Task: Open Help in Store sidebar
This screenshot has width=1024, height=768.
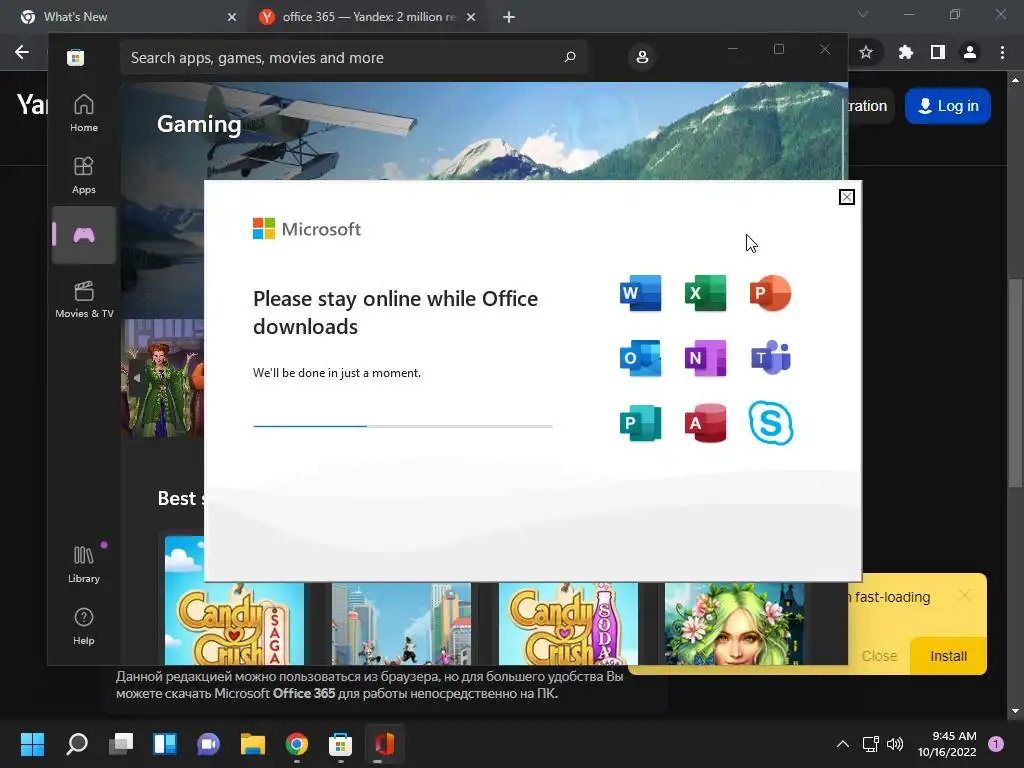Action: (x=84, y=626)
